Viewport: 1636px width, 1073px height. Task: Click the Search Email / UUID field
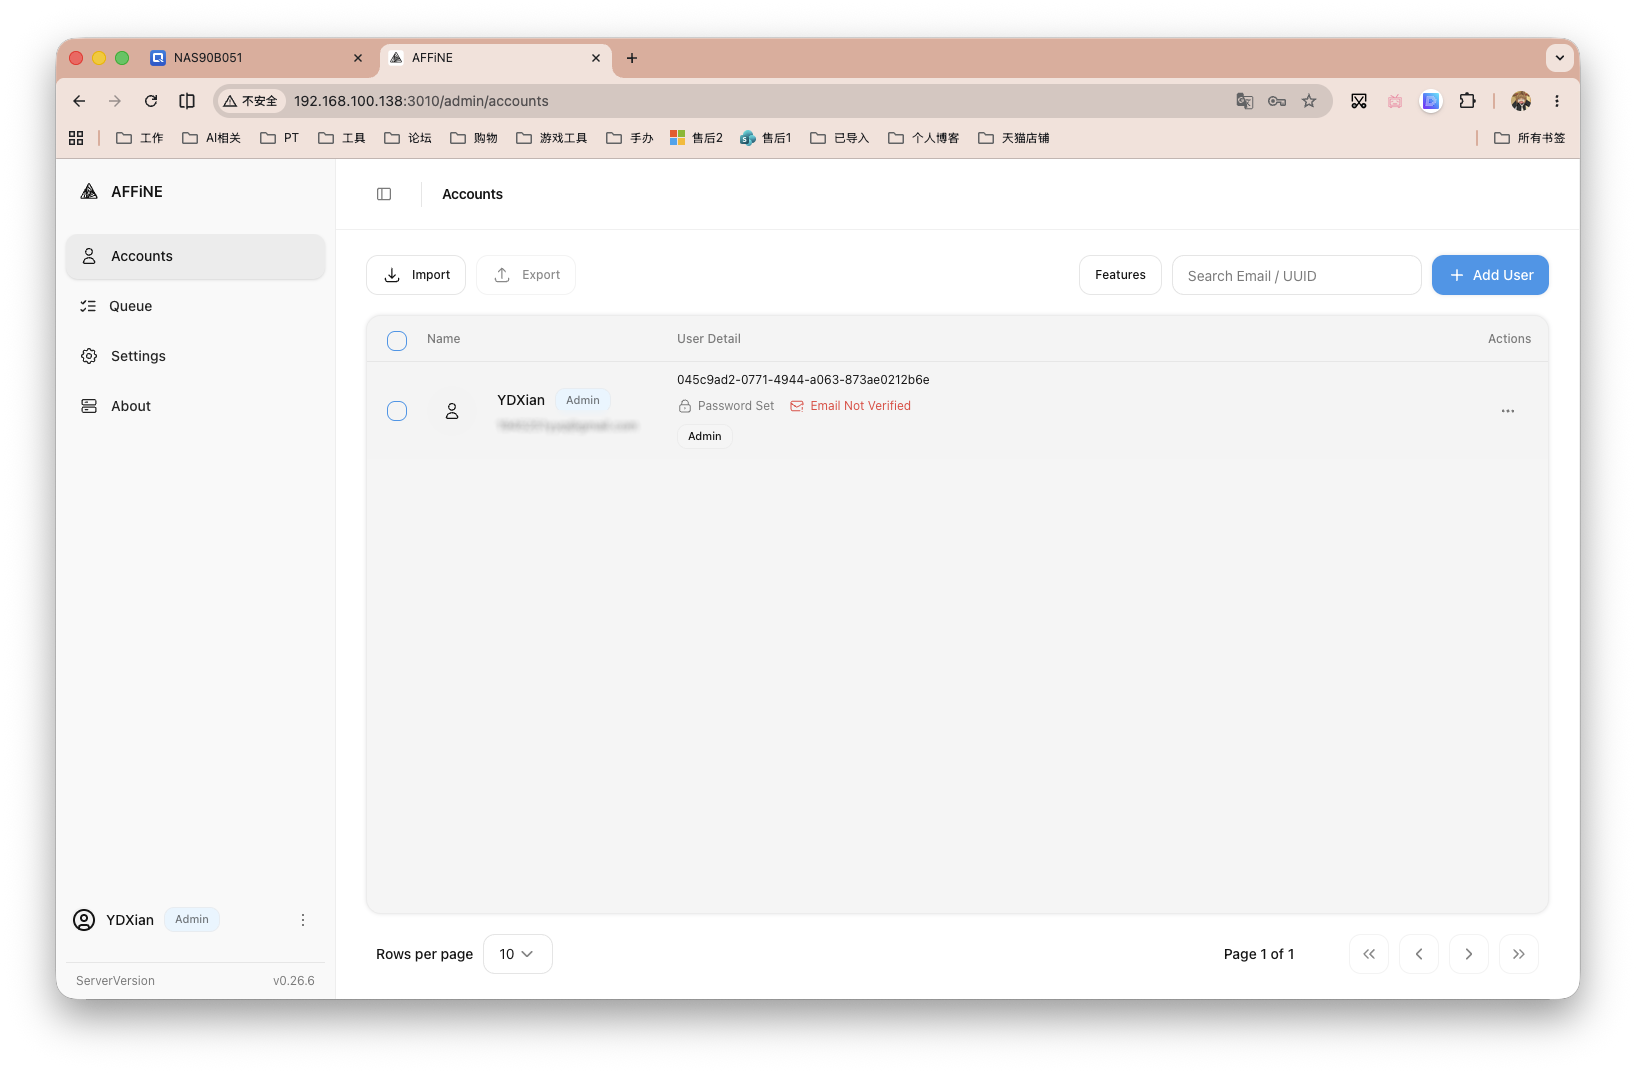pos(1296,275)
